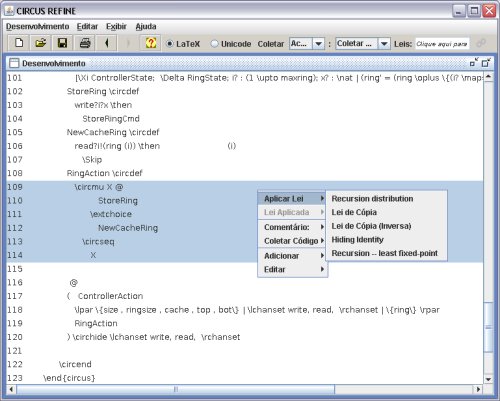
Task: Choose Lei de Cópia (Inversa)
Action: (386, 226)
